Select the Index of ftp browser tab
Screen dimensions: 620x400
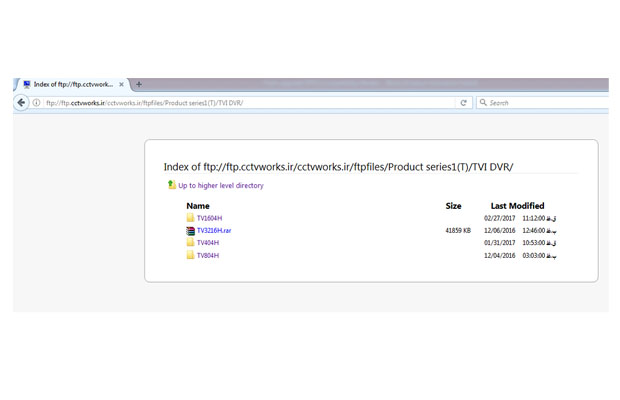point(73,84)
